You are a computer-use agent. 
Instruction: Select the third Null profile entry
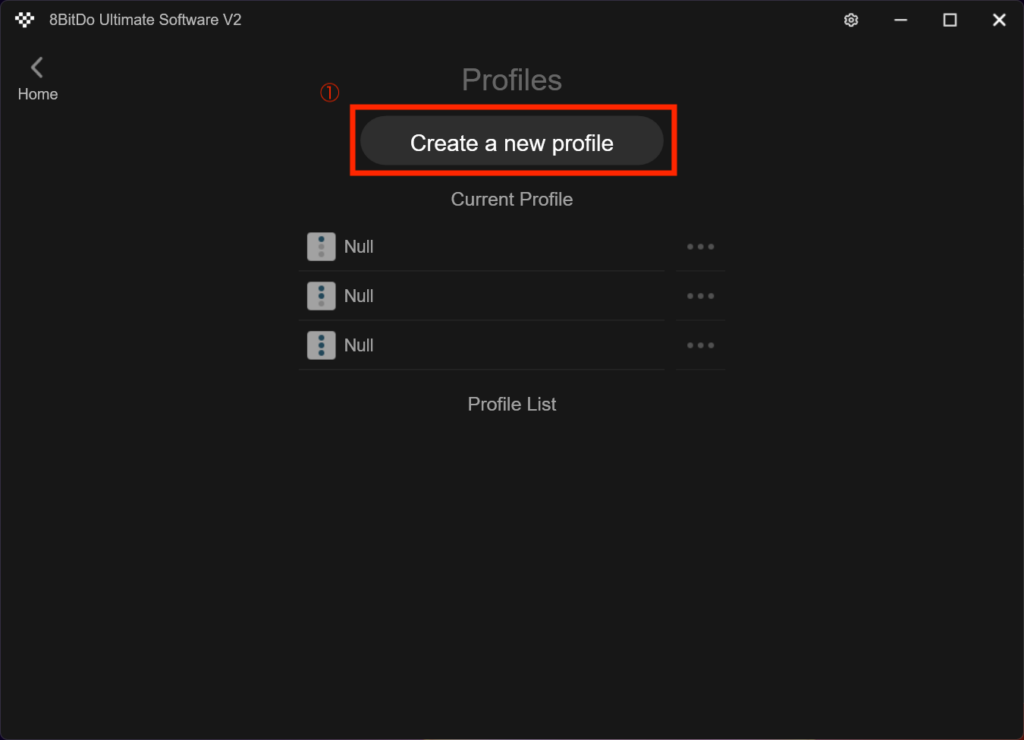coord(359,345)
